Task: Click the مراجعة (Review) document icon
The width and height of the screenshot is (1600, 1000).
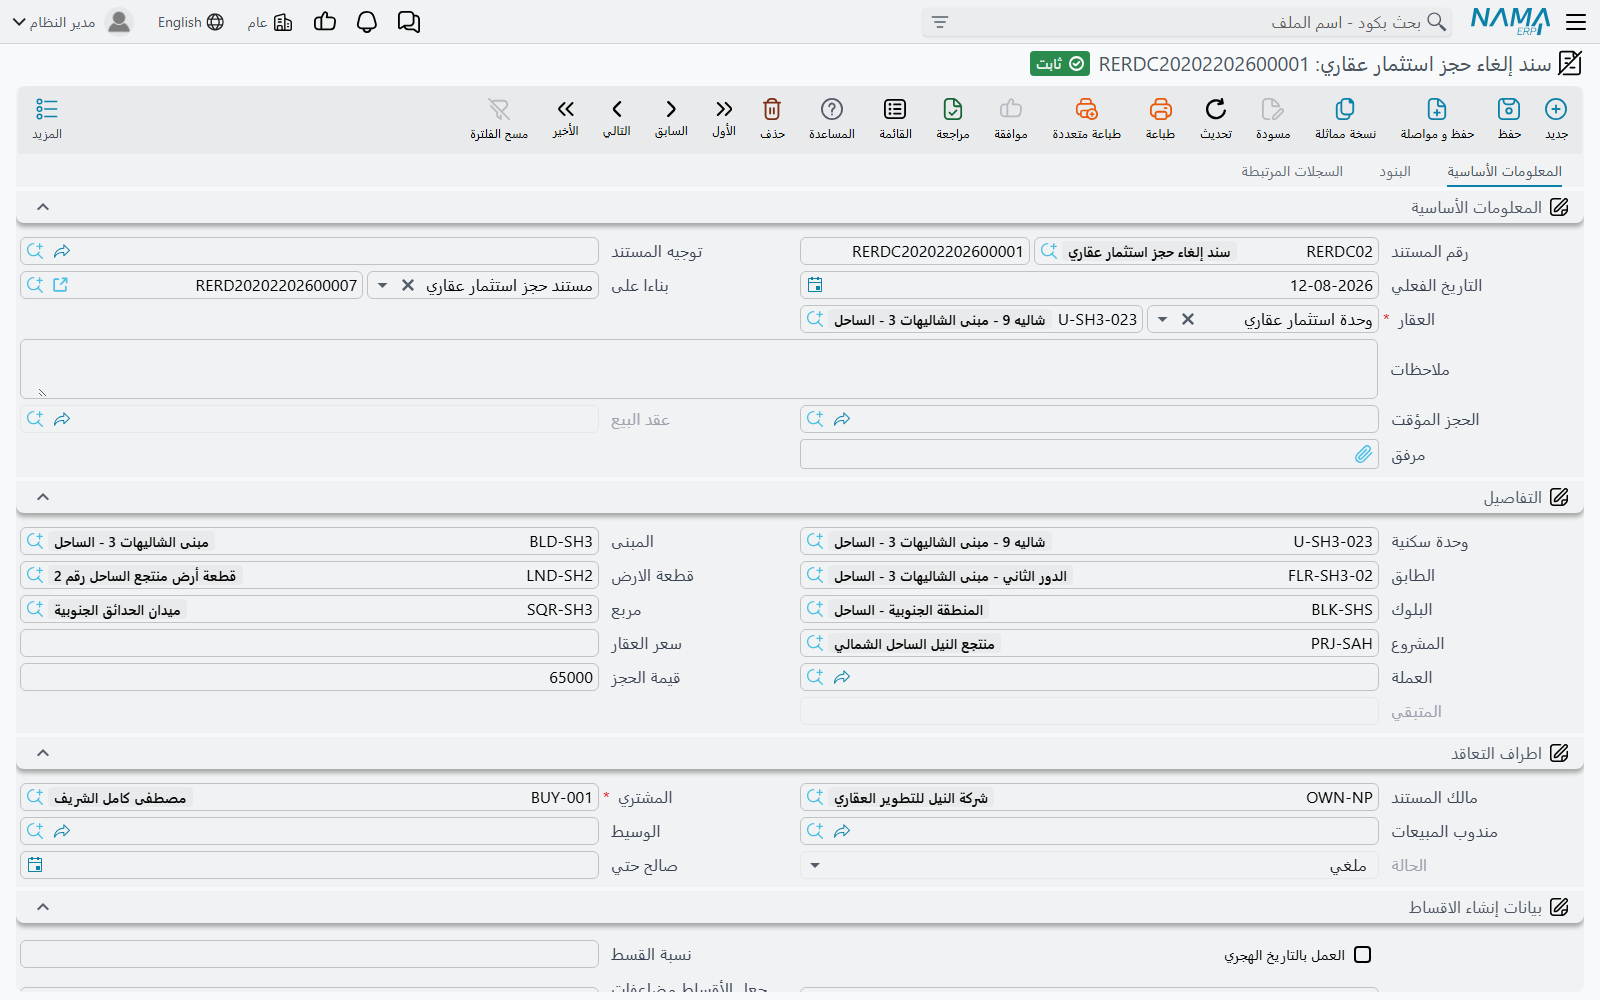Action: pyautogui.click(x=953, y=109)
